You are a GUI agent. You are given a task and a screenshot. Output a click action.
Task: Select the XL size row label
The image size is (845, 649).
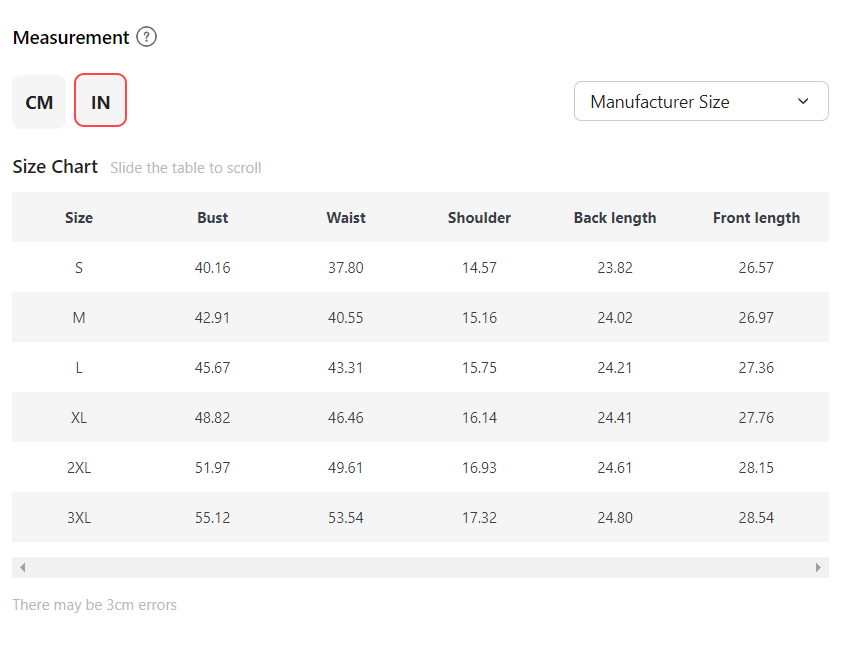point(79,418)
